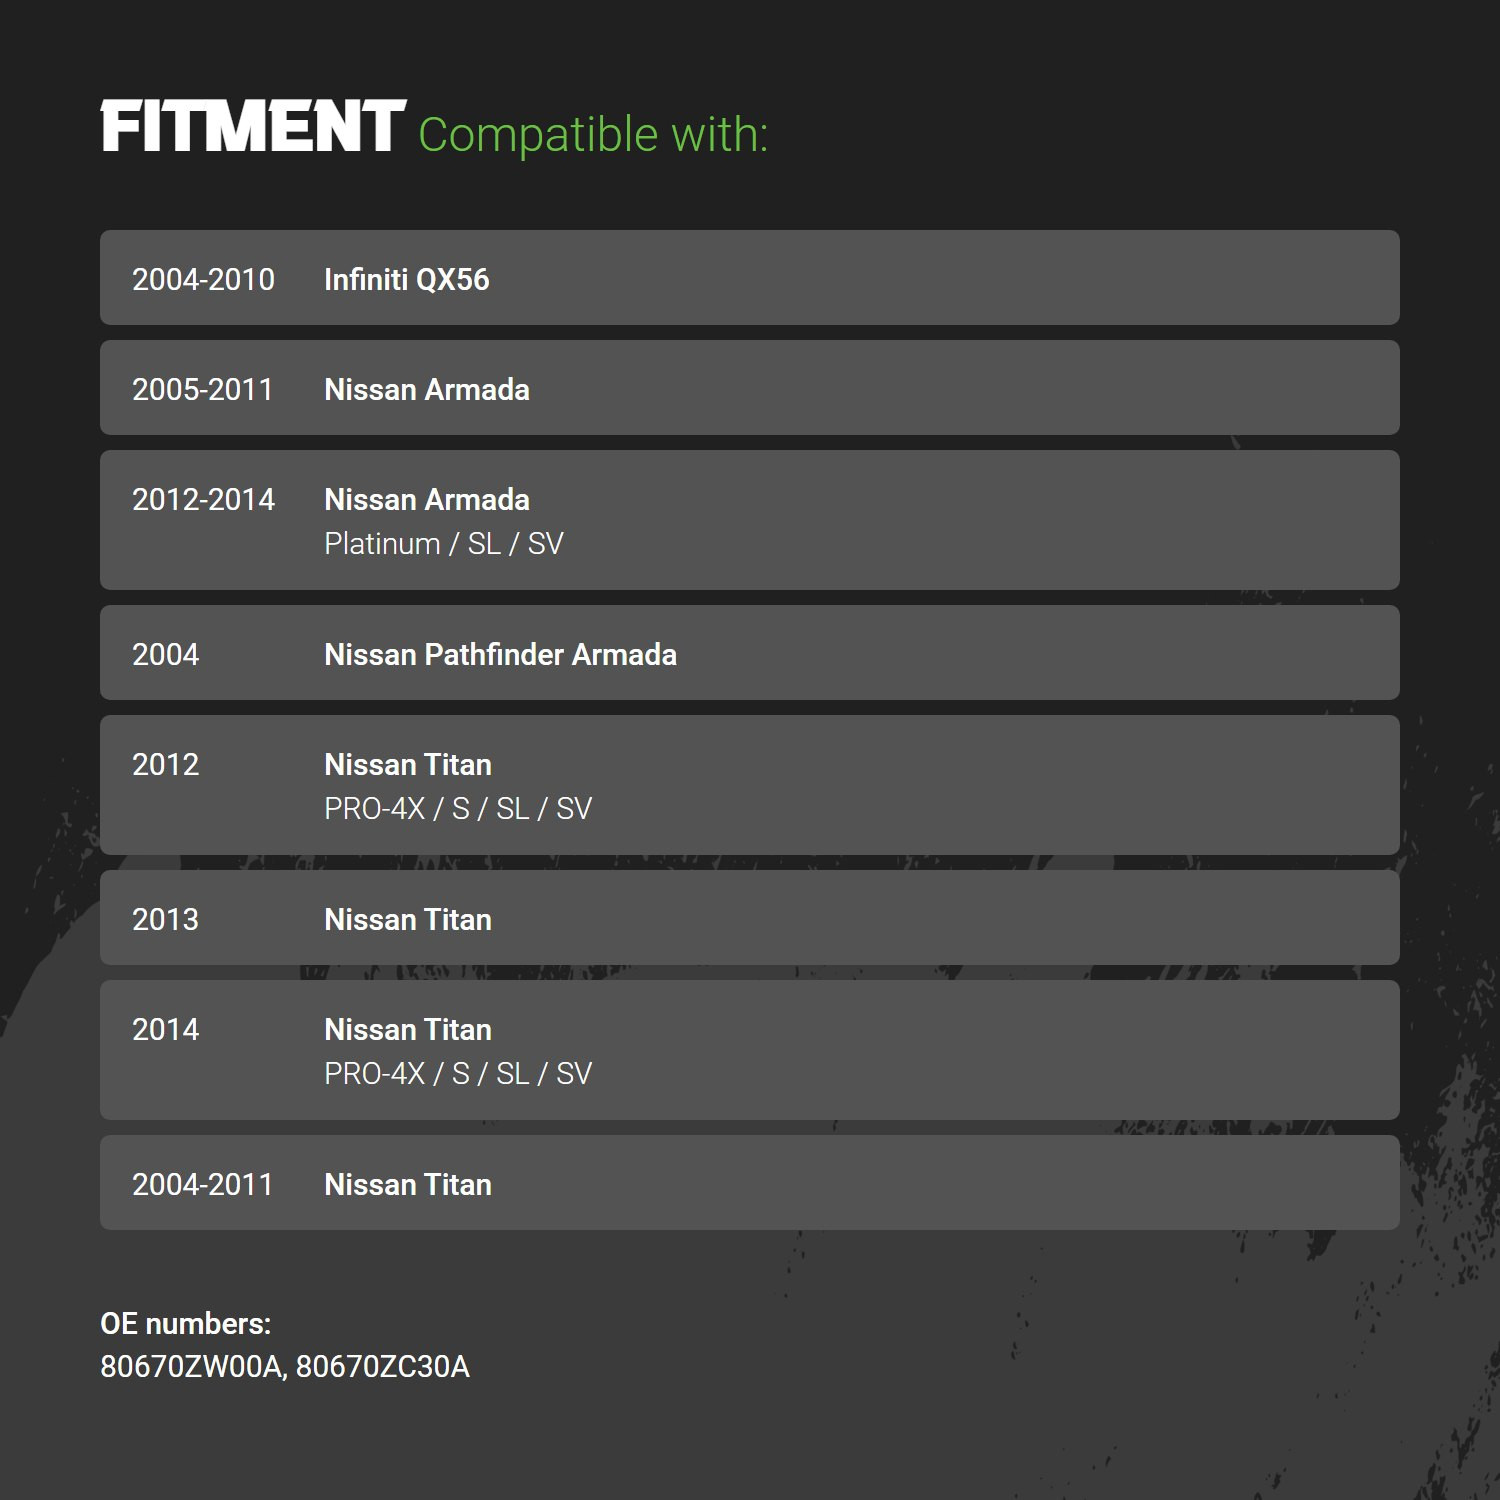Click the 2013 year label

(166, 919)
